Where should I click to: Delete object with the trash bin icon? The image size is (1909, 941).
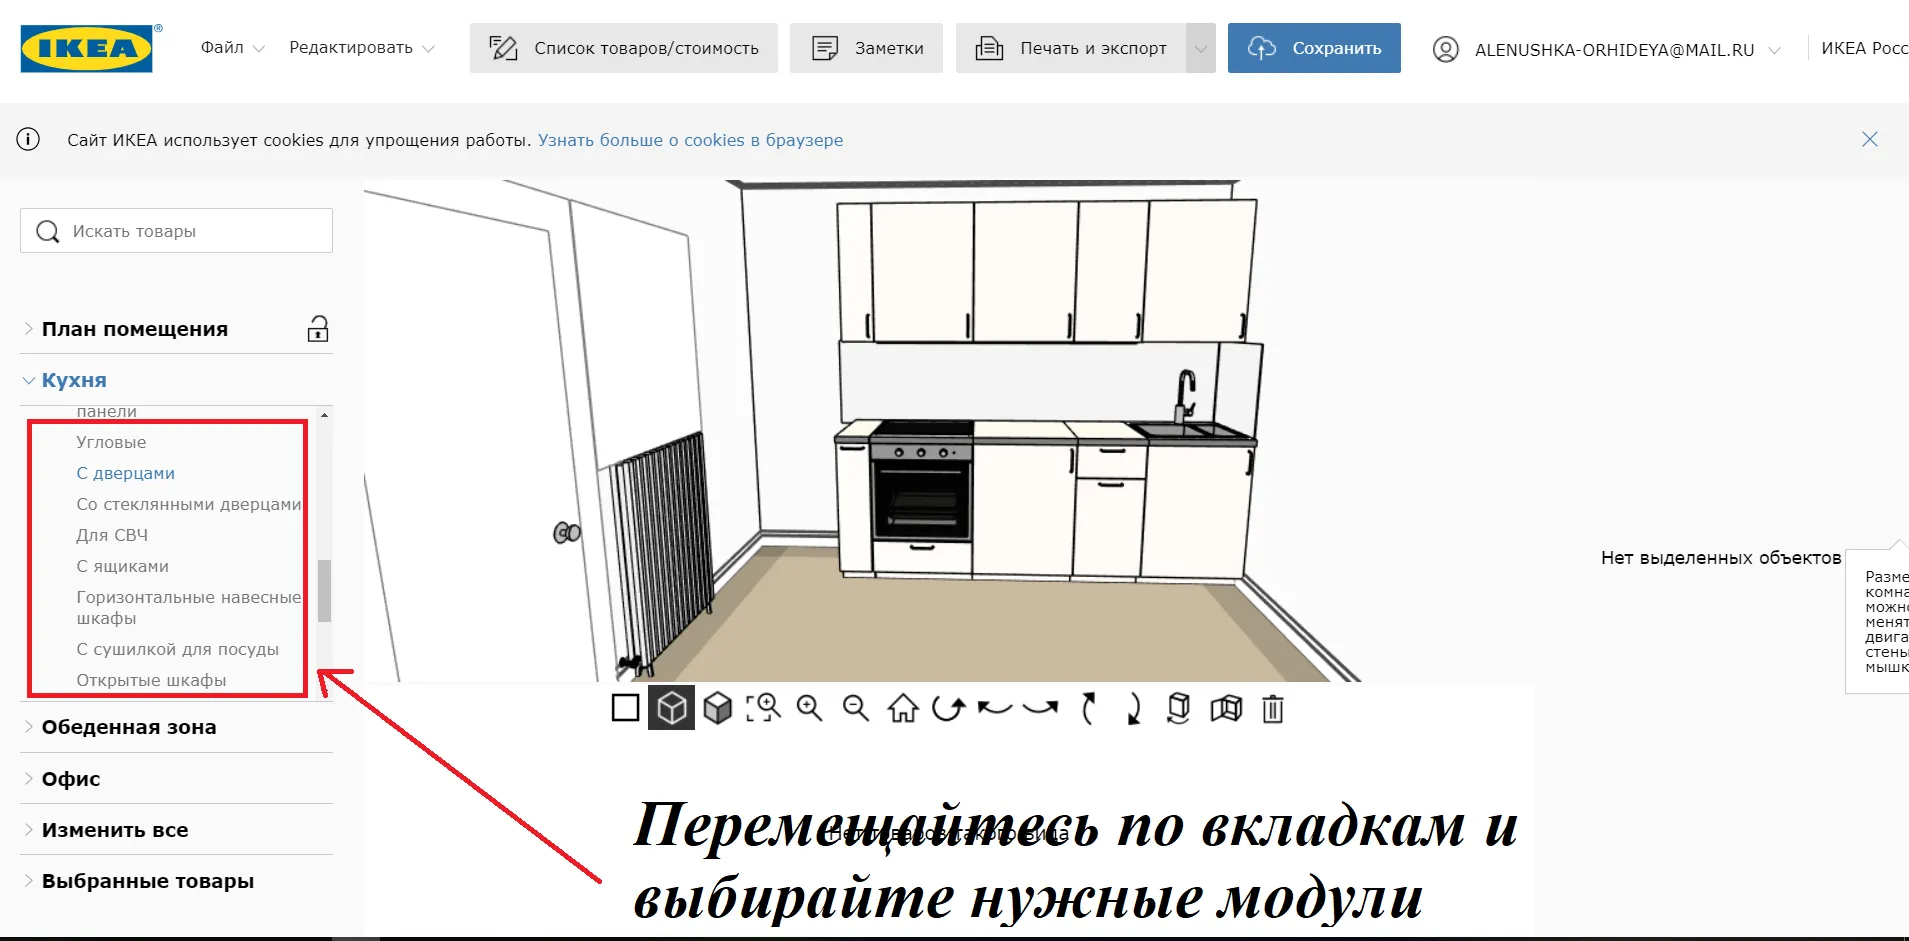(x=1272, y=708)
